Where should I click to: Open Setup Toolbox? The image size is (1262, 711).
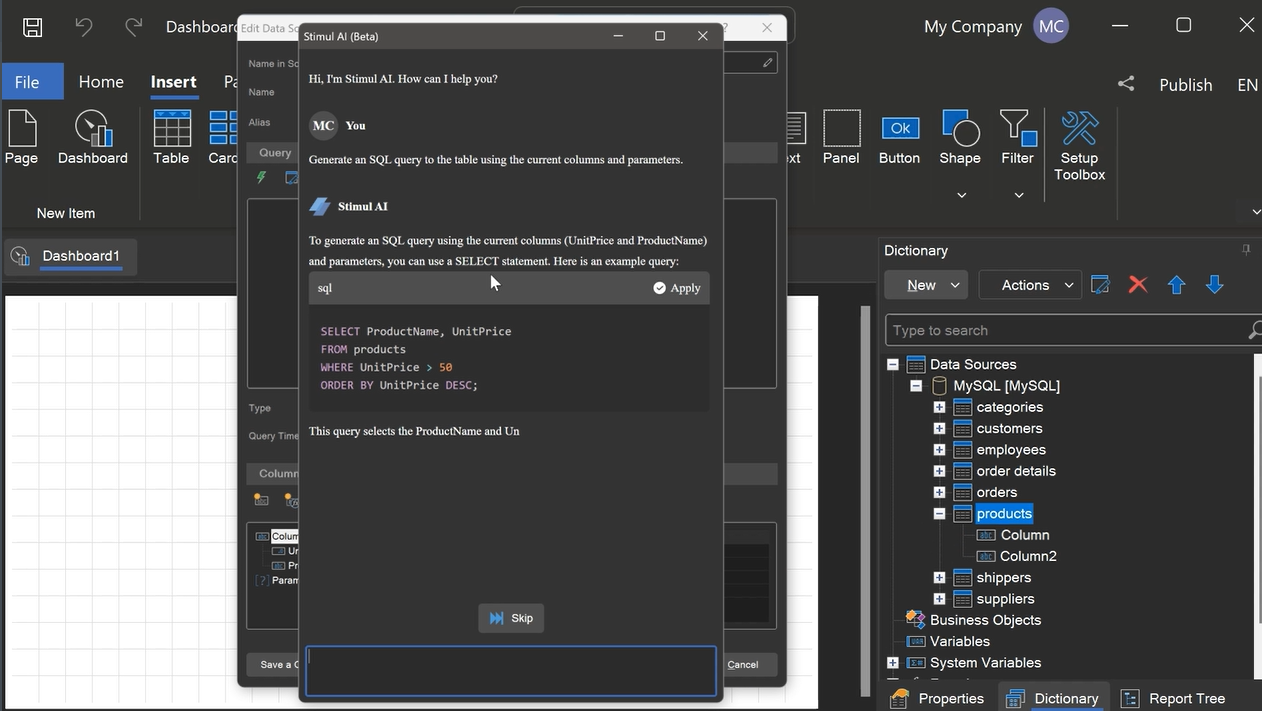(x=1079, y=146)
